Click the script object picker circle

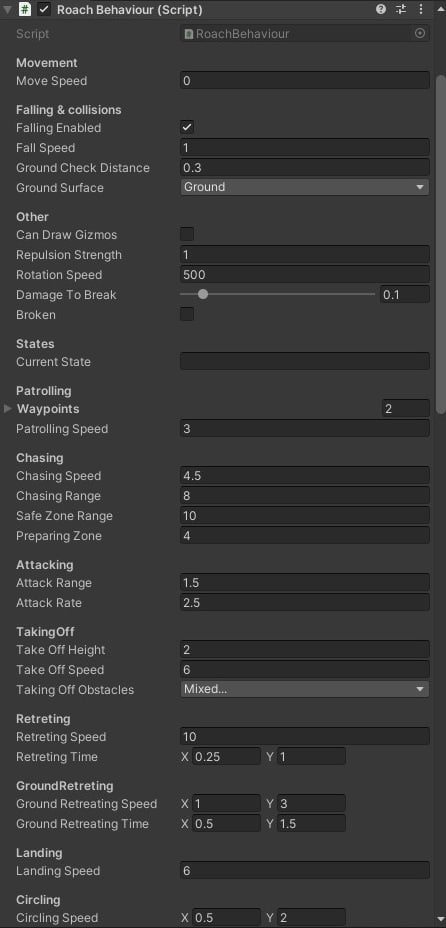420,34
